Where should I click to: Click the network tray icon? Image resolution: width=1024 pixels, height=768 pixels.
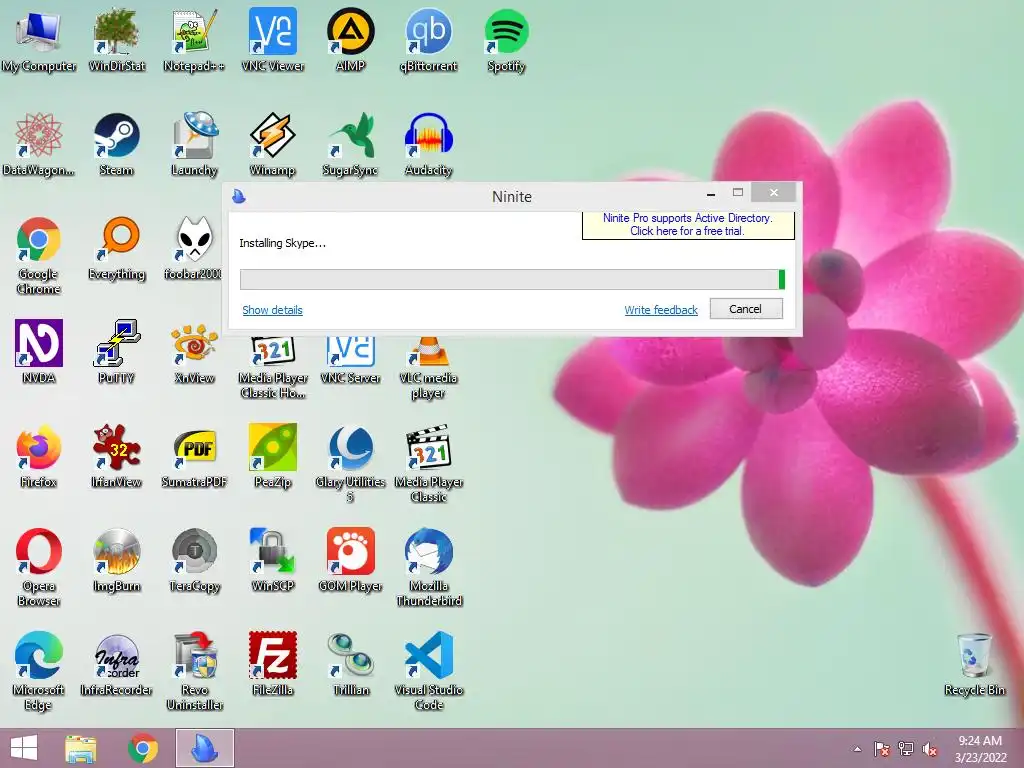(x=906, y=749)
